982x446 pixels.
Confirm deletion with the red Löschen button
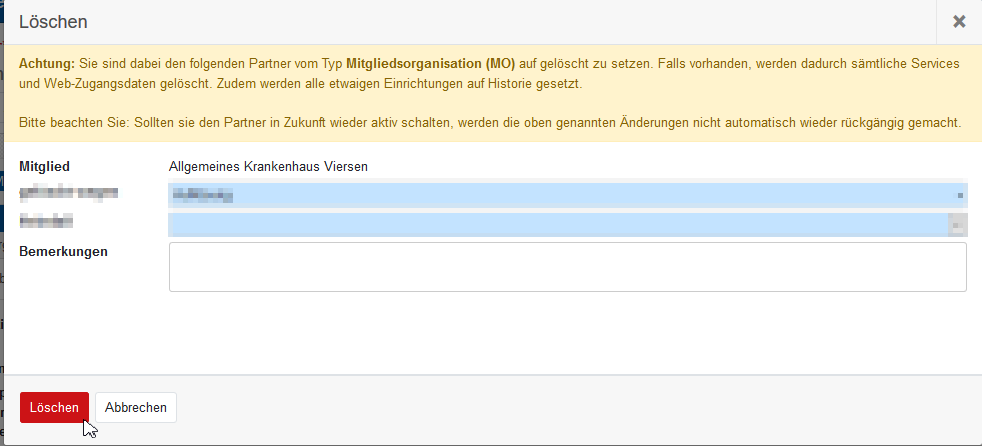click(x=54, y=407)
